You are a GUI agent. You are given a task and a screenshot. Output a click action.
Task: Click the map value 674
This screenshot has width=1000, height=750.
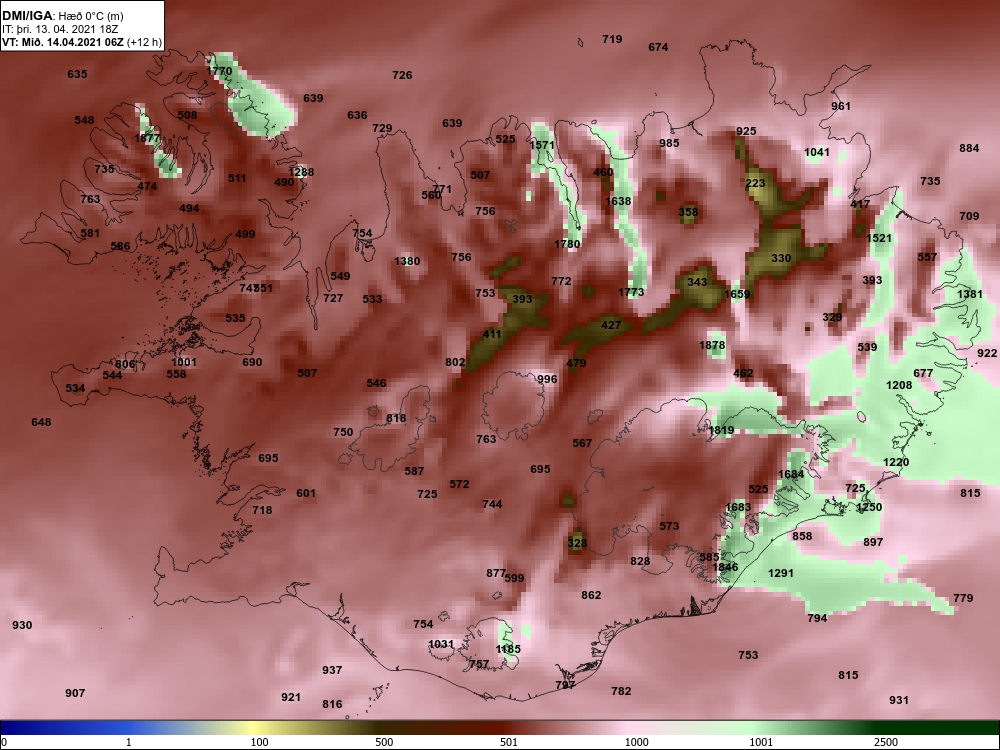point(658,47)
